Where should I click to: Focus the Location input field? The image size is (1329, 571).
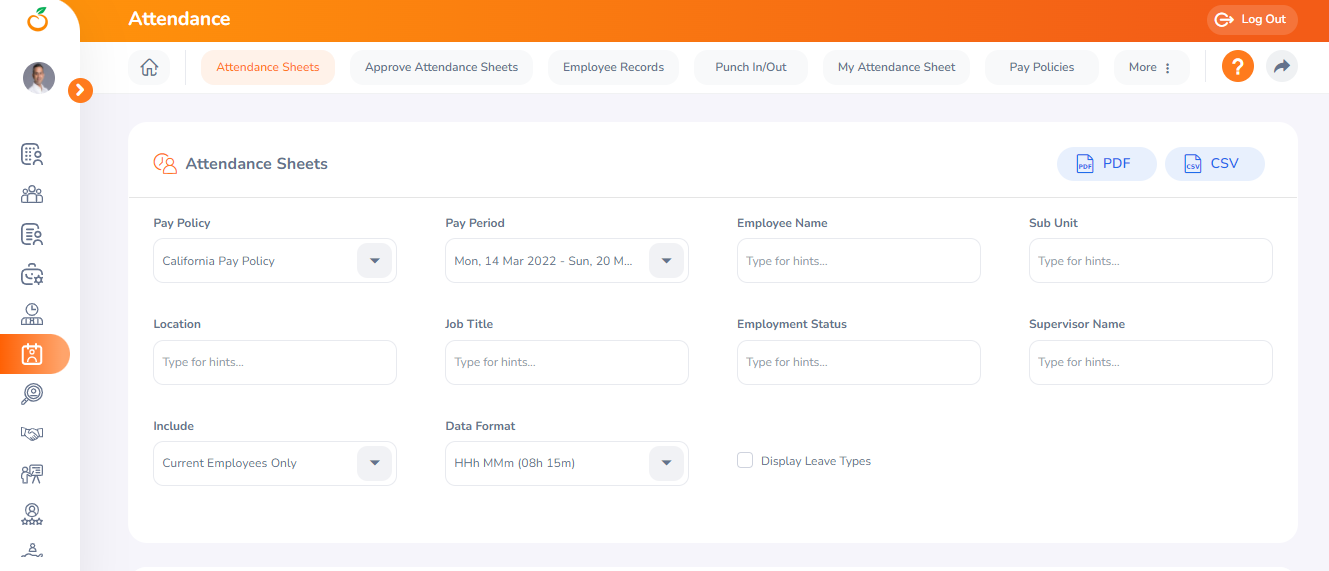tap(275, 362)
